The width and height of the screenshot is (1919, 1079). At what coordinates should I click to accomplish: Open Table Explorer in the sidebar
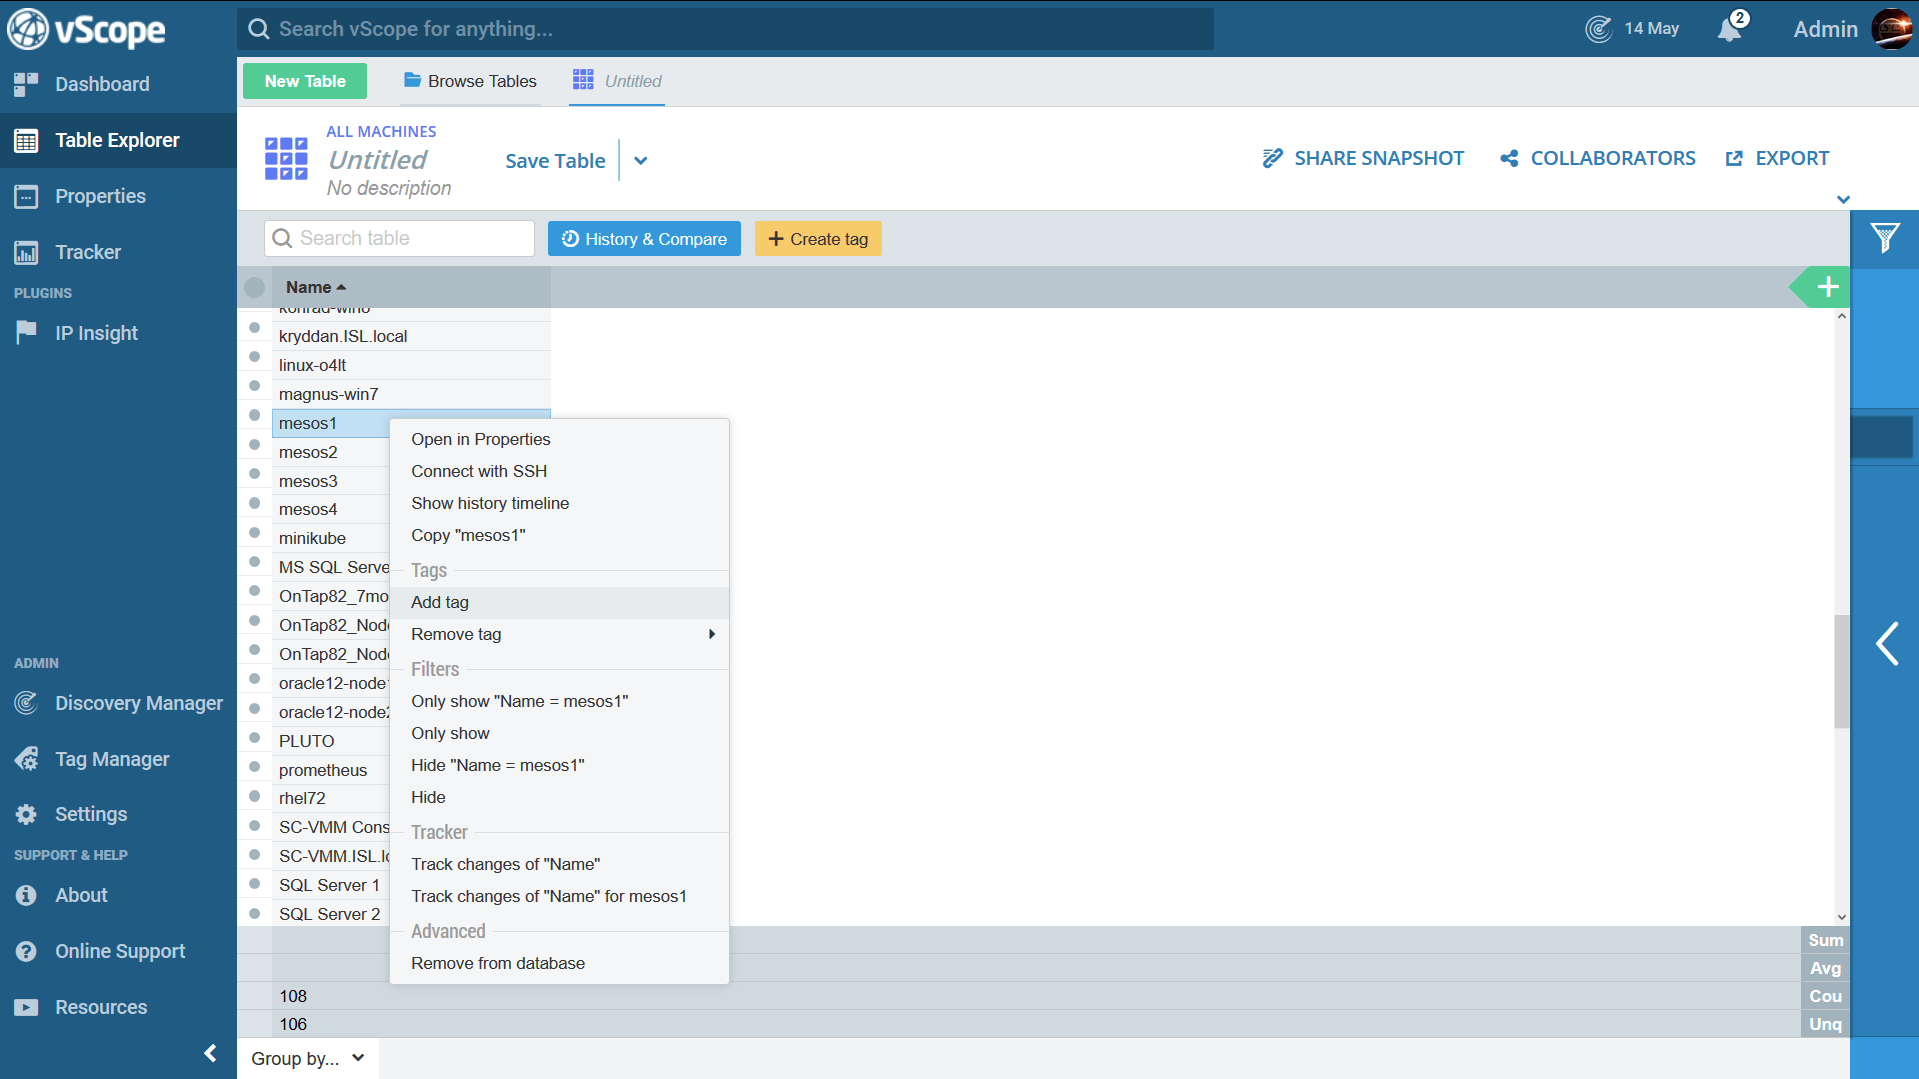pos(117,140)
